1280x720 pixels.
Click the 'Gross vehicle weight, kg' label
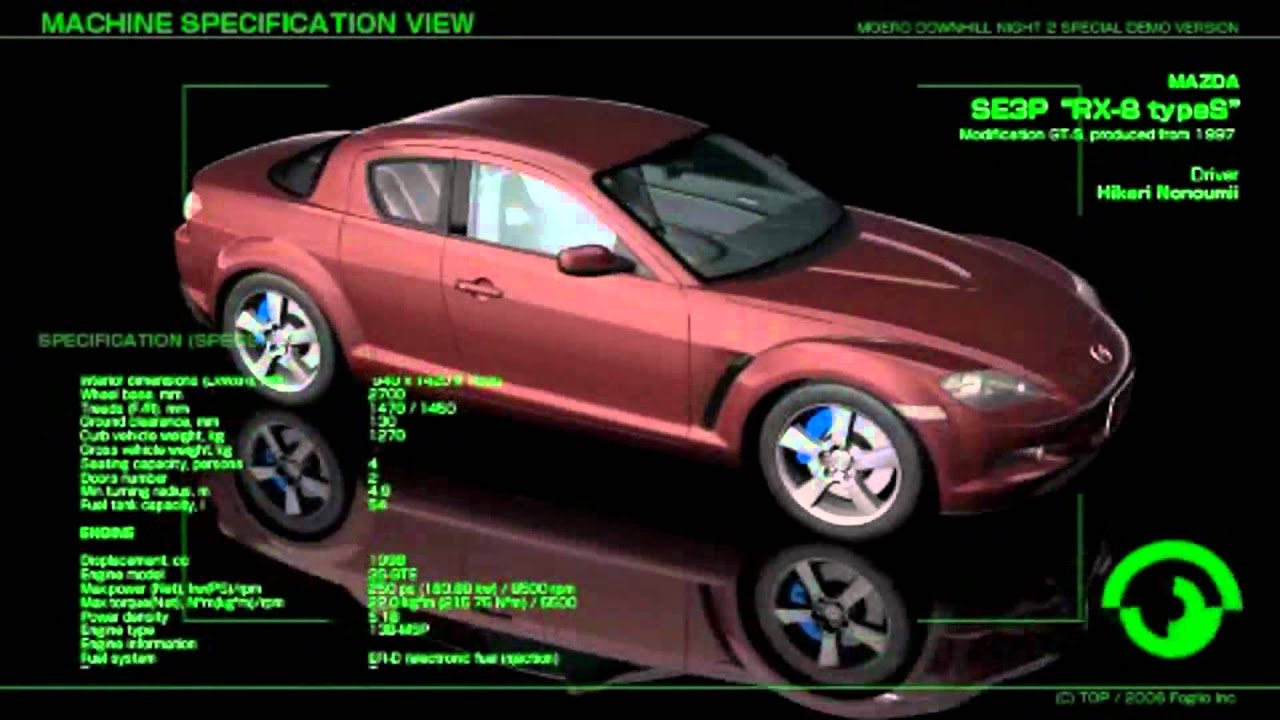click(x=156, y=450)
